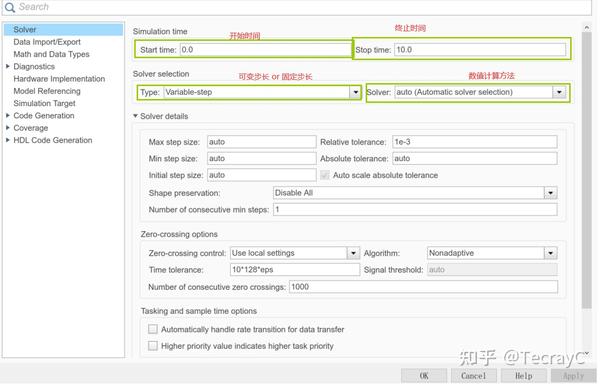Open Data Import/Export settings
Viewport: 600px width, 384px height.
(x=47, y=42)
